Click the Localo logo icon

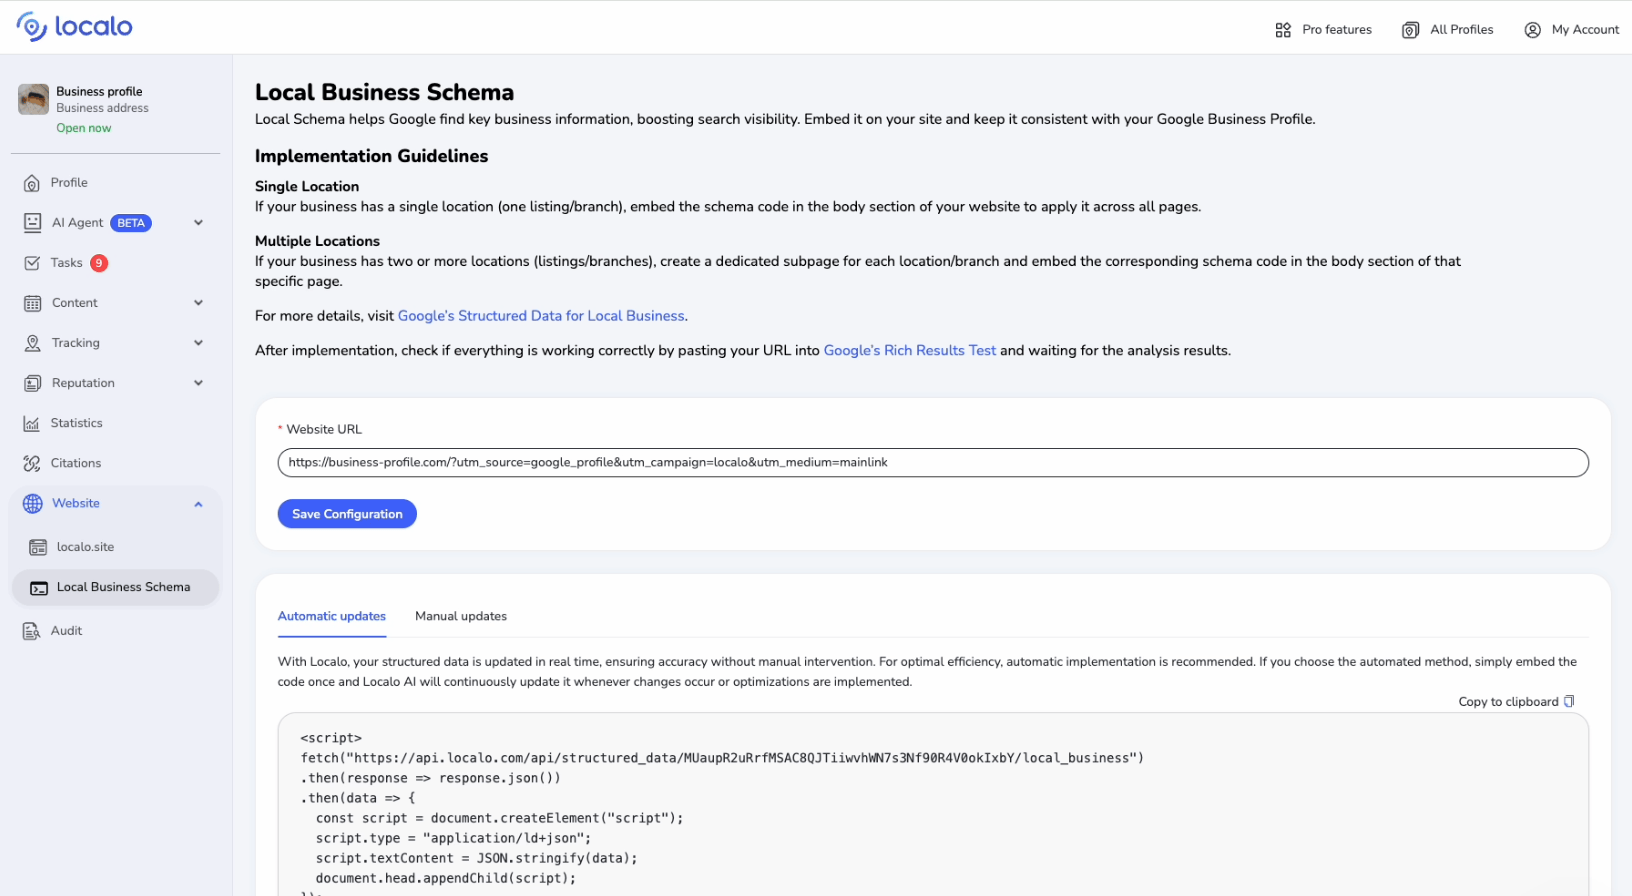32,27
